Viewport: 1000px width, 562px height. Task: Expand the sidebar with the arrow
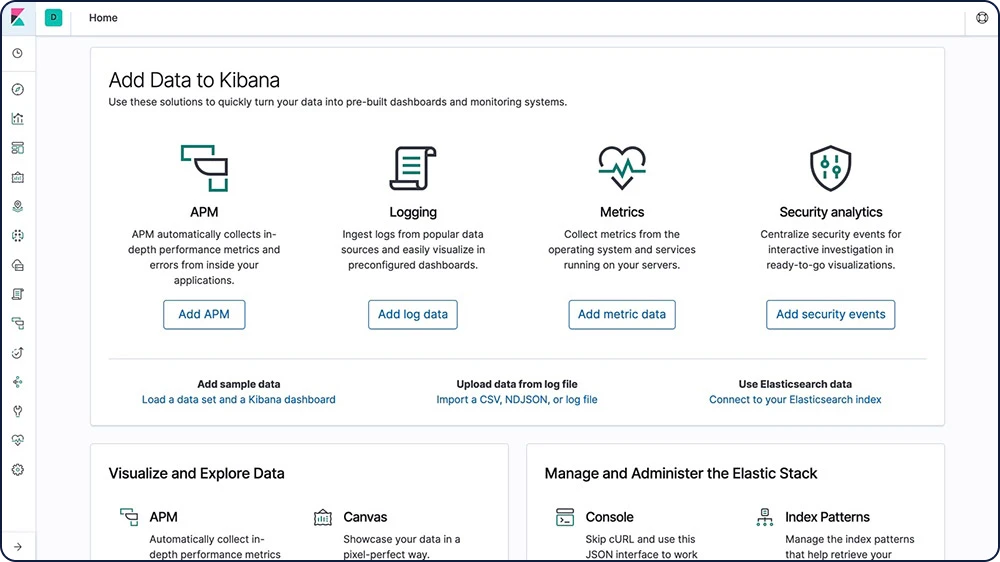[x=18, y=547]
